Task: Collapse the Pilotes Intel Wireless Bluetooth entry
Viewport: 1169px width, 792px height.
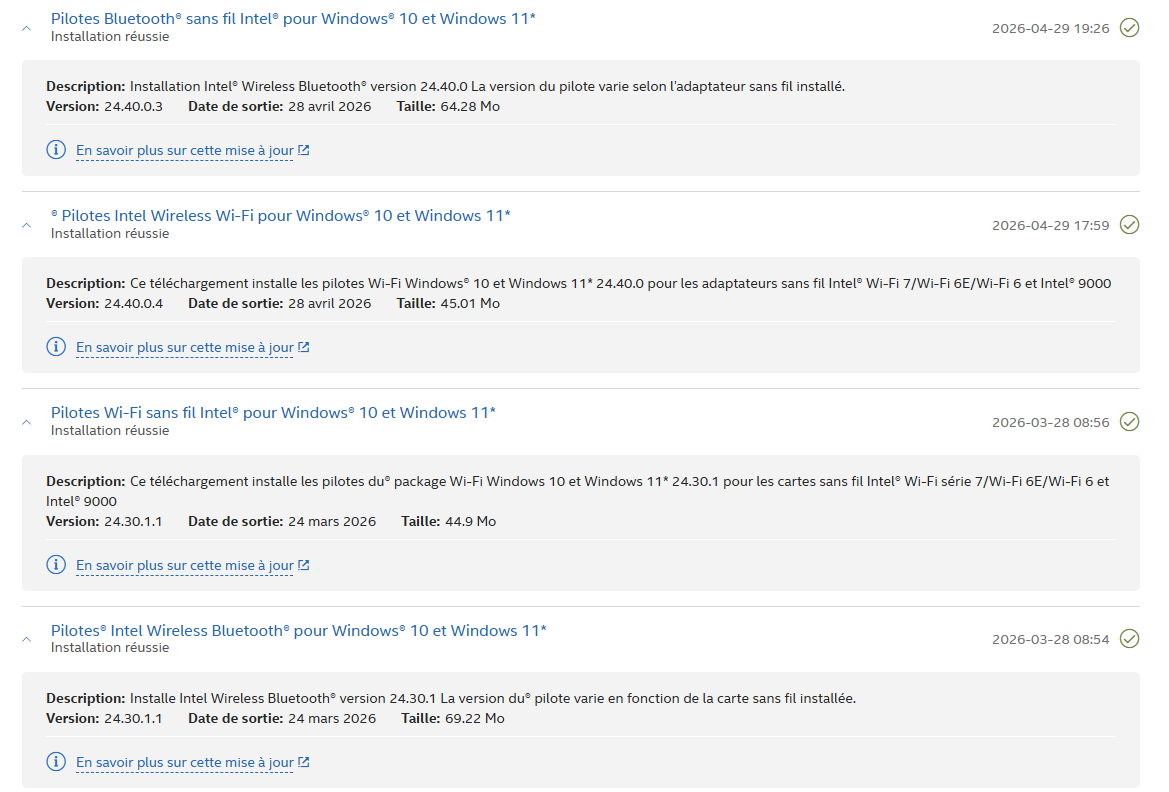Action: pyautogui.click(x=27, y=639)
